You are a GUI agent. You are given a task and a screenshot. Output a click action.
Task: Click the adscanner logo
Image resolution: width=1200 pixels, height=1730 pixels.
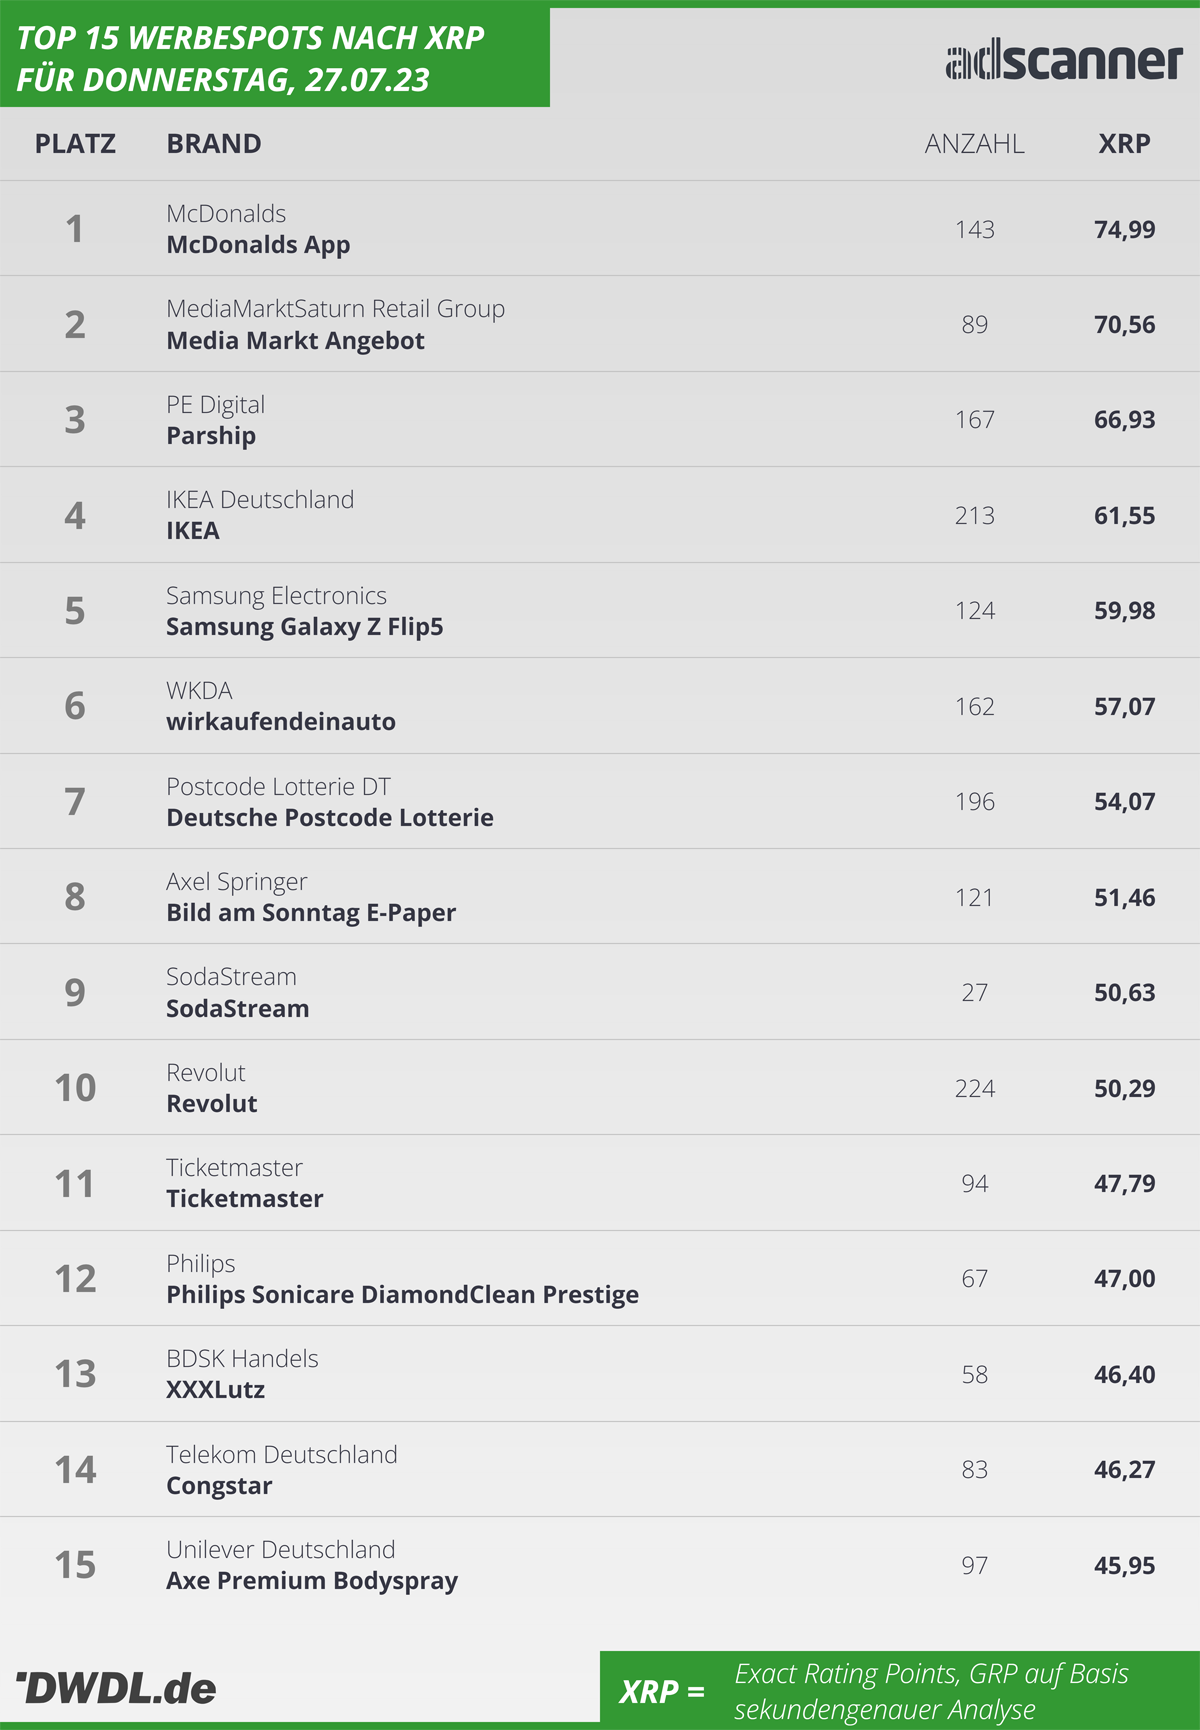1064,61
